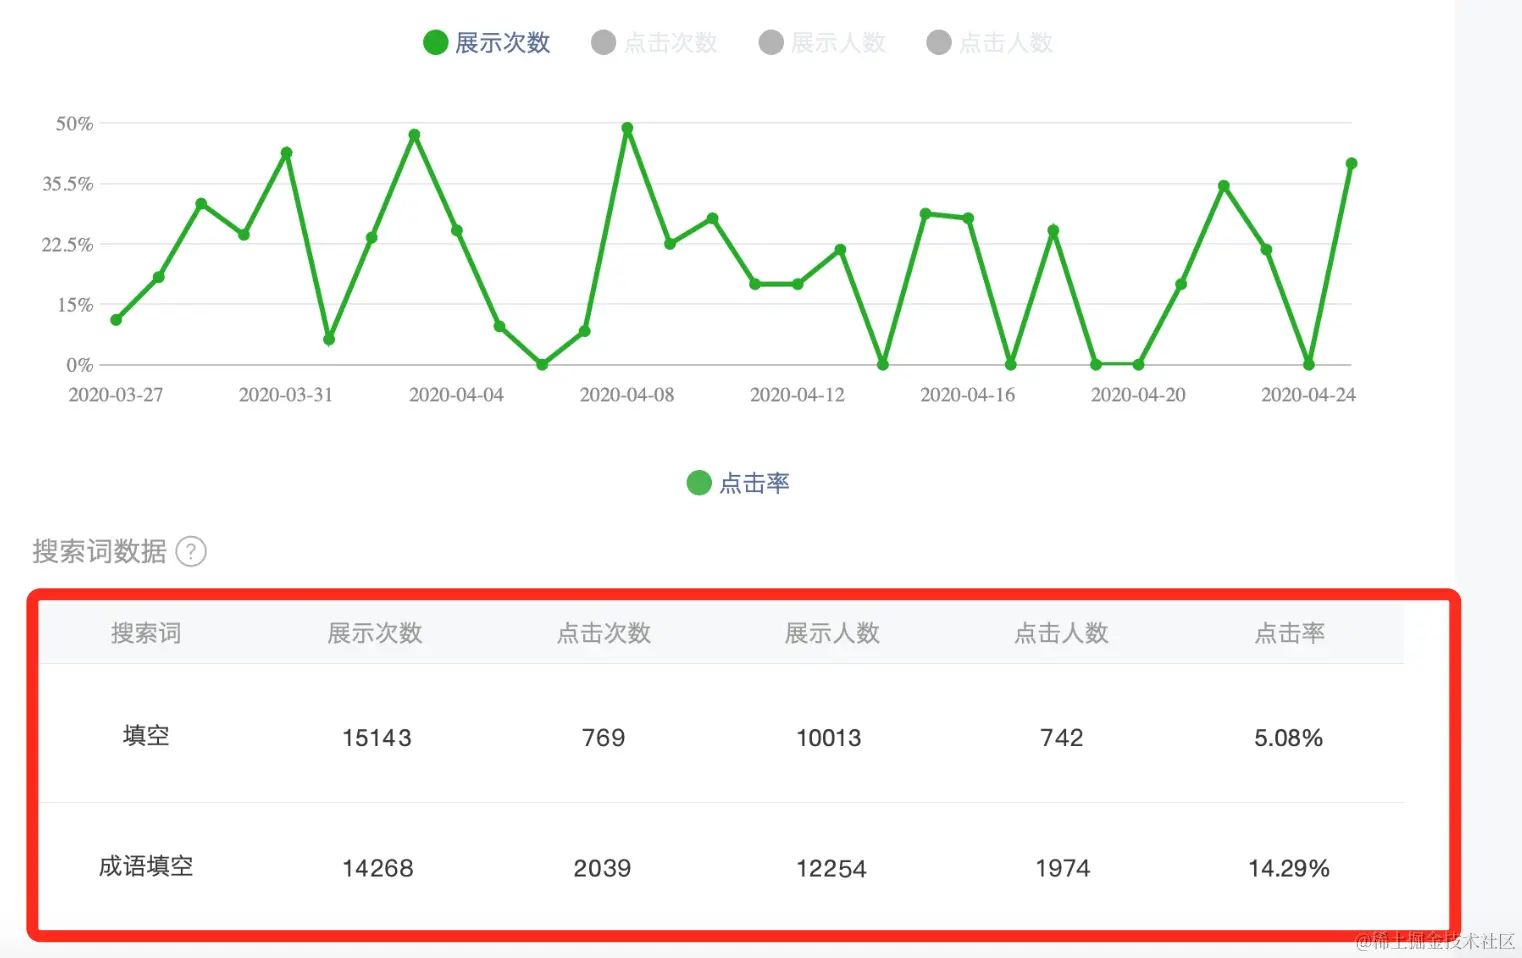Click the chart data point at 2020-04-24

point(1309,364)
